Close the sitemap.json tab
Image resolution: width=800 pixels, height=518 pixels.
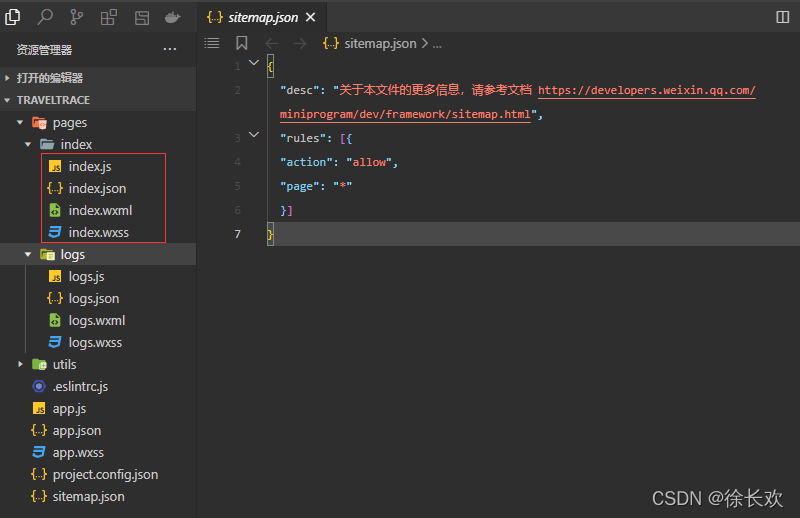[x=310, y=17]
